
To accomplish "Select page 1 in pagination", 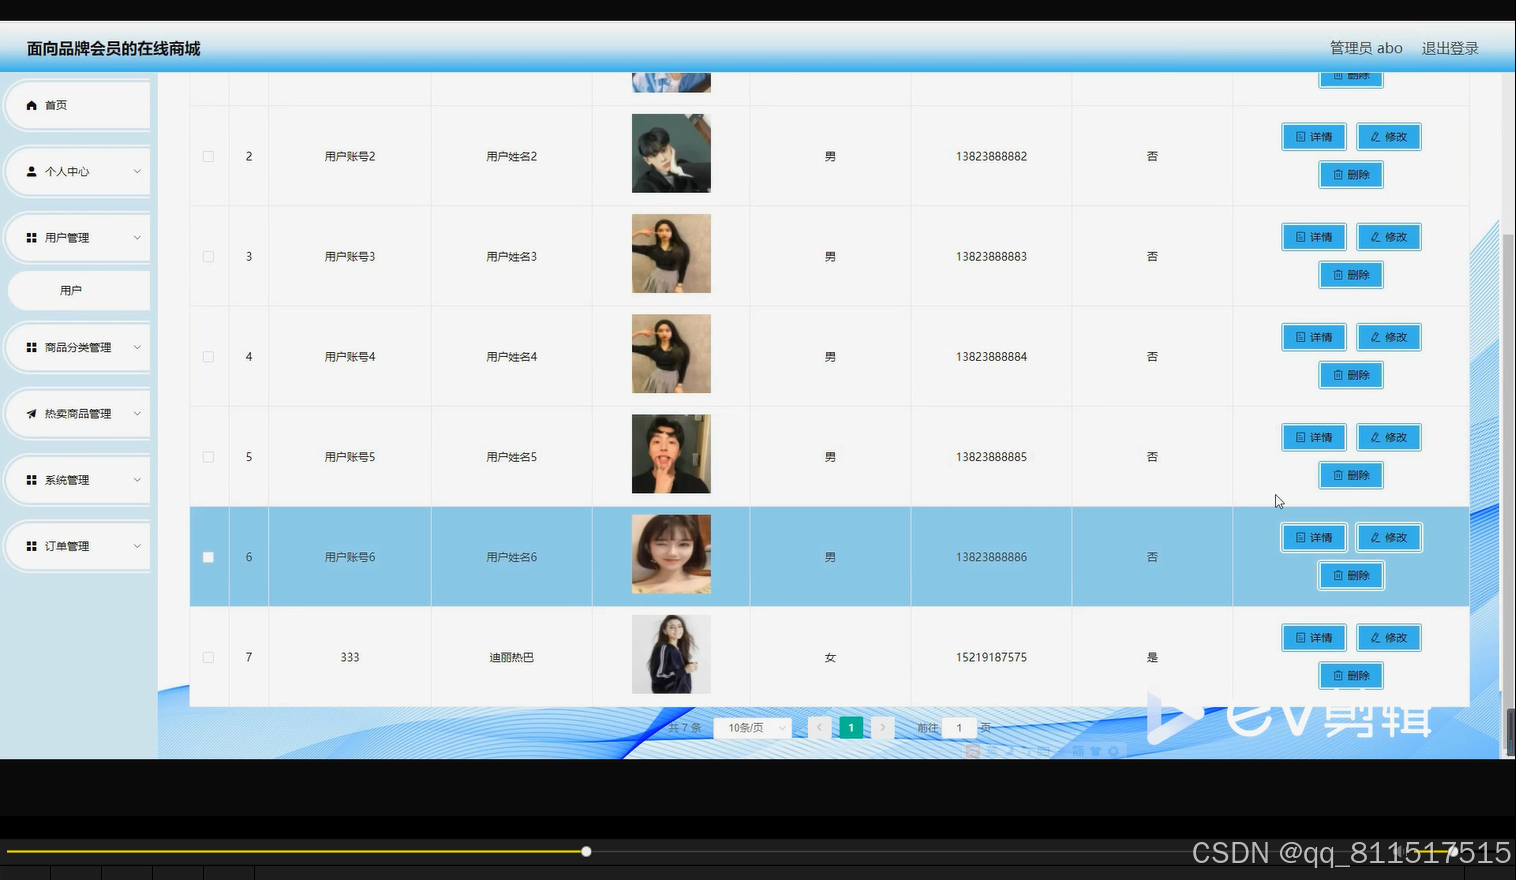I will 851,728.
